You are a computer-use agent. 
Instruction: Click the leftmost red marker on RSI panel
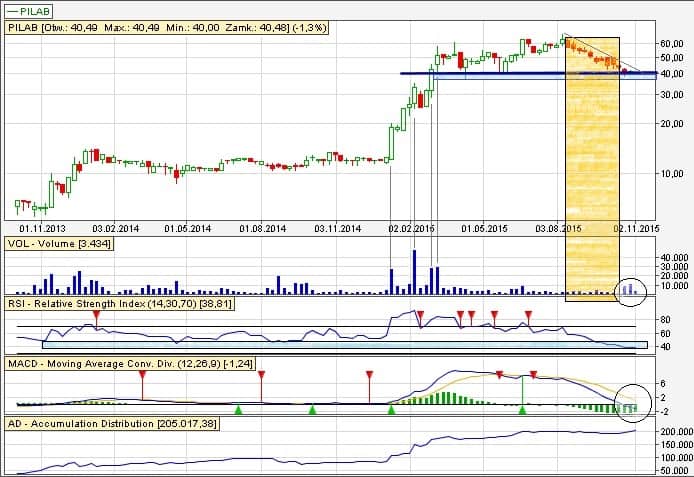[x=96, y=316]
